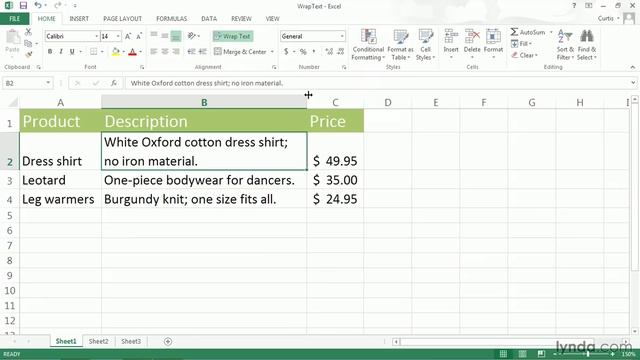Click the Fill Color yellow swatch

tap(116, 52)
